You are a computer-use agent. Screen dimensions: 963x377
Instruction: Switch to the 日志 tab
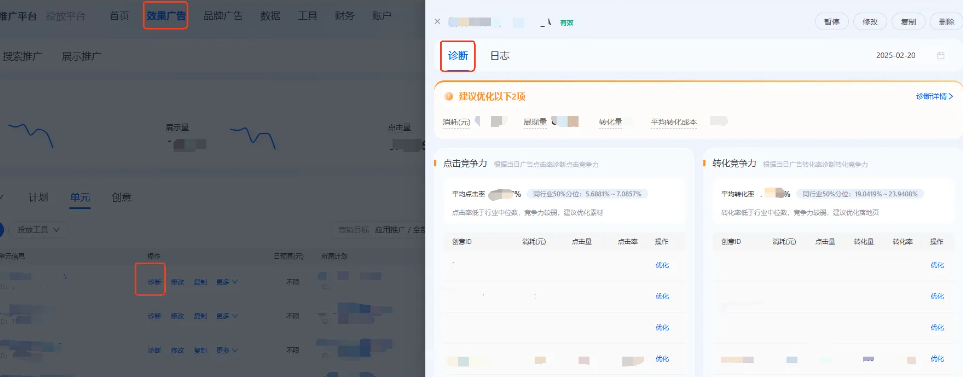(499, 56)
